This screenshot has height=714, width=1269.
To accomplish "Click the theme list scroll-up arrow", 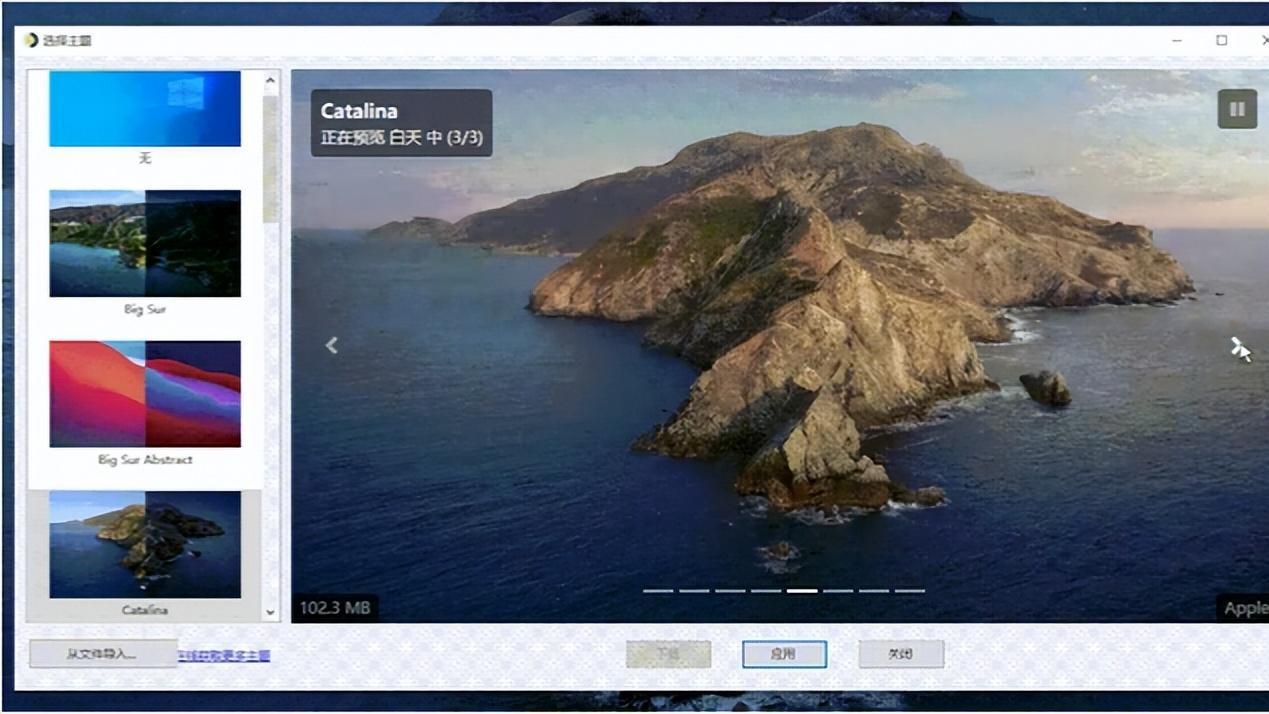I will tap(270, 80).
